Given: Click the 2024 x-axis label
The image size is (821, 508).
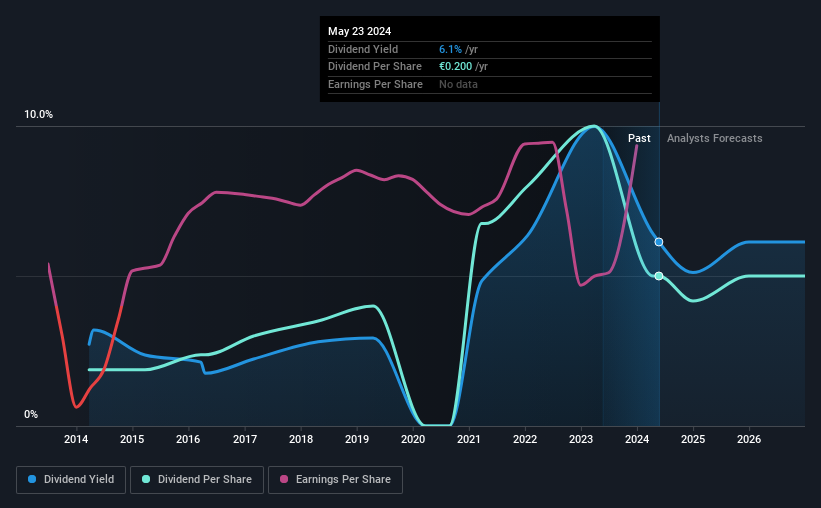Looking at the screenshot, I should pyautogui.click(x=637, y=439).
